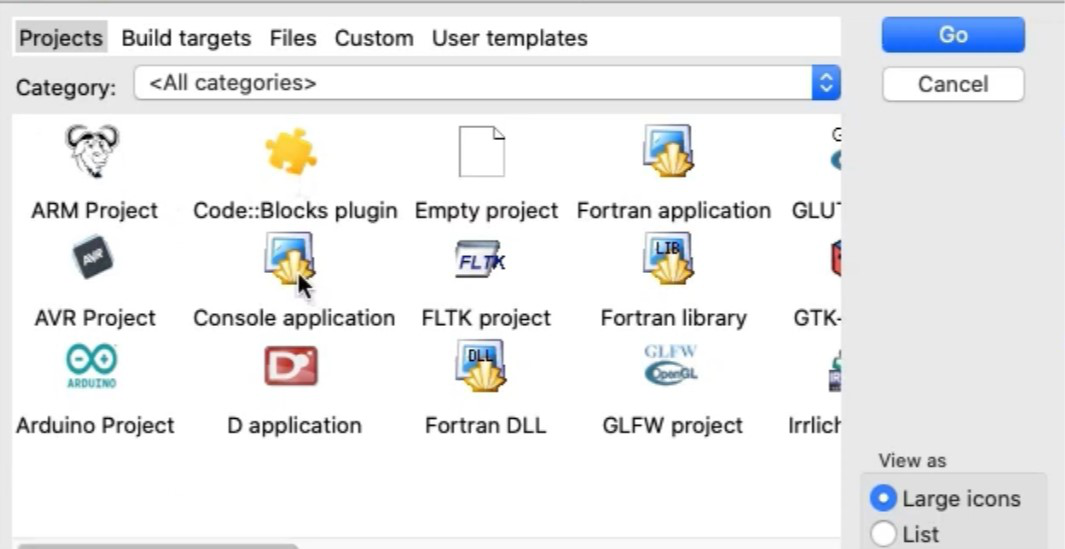This screenshot has width=1065, height=549.
Task: Choose the Console application icon
Action: 290,259
